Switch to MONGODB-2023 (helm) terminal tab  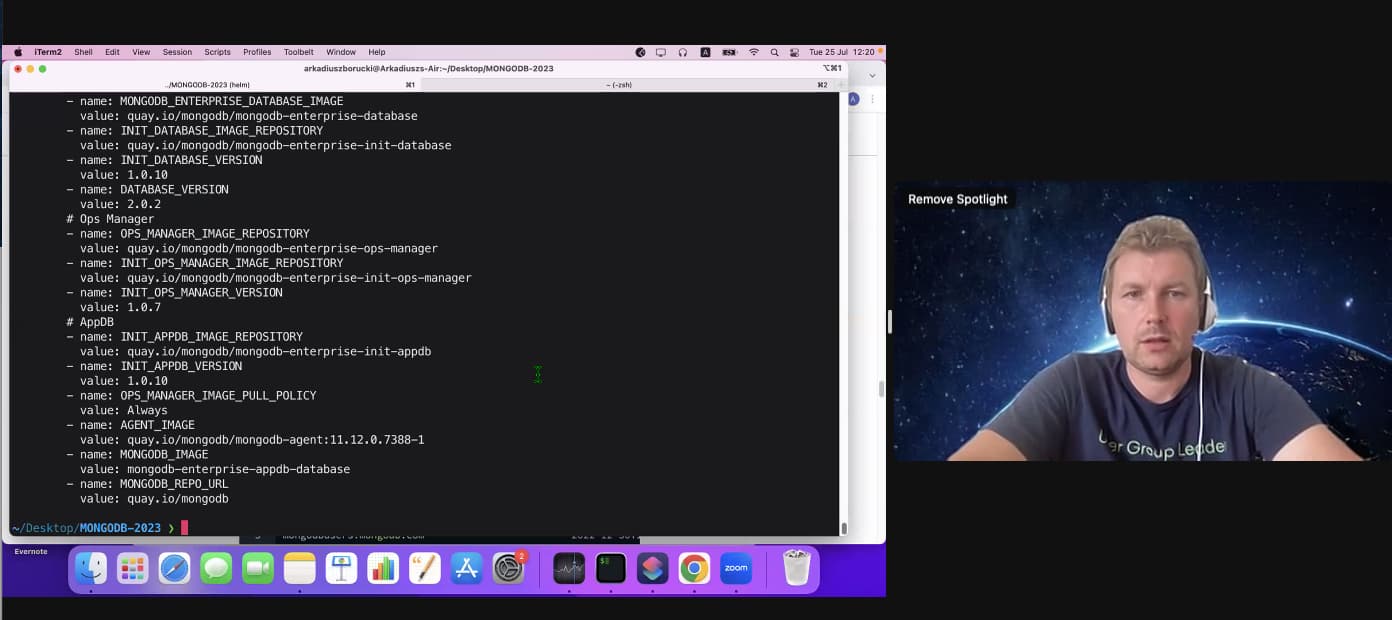pos(215,85)
